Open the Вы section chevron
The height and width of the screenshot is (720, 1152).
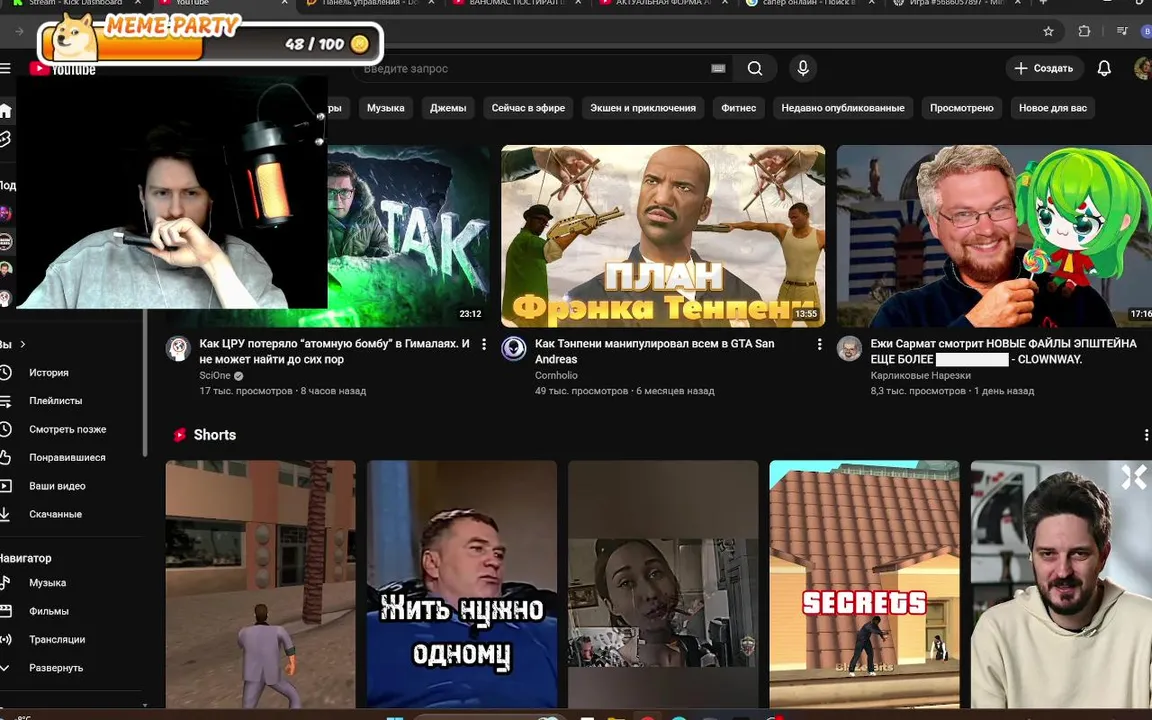pyautogui.click(x=23, y=344)
